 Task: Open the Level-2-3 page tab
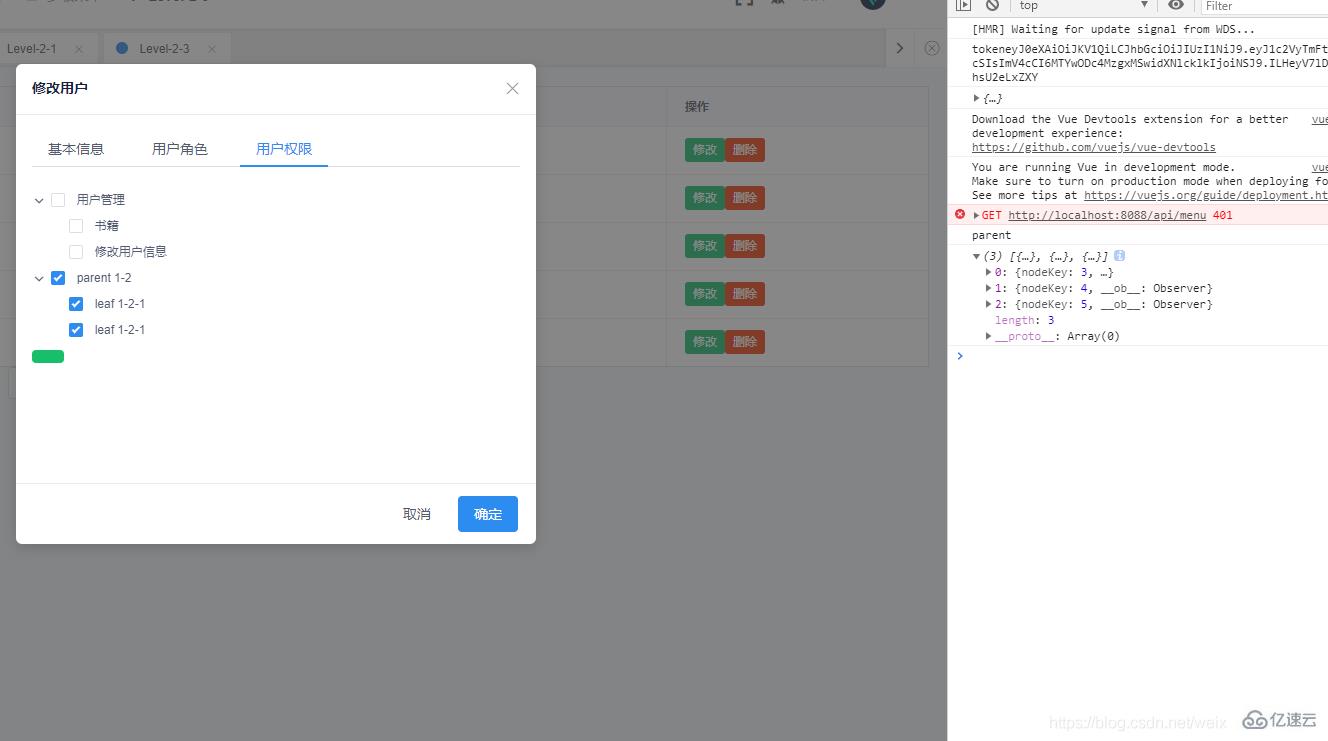coord(164,48)
